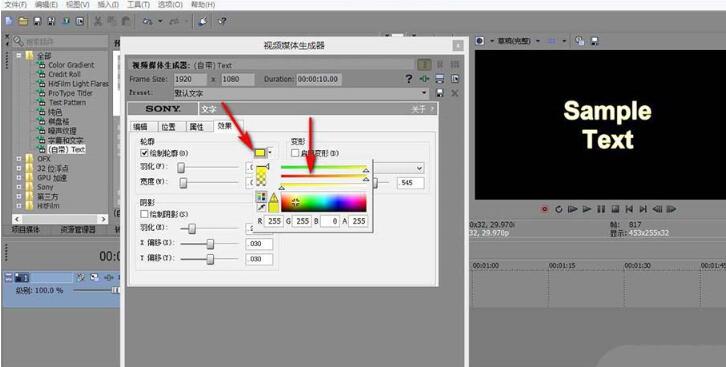Click the New project toolbar icon
Viewport: 726px width, 367px height.
(8, 21)
